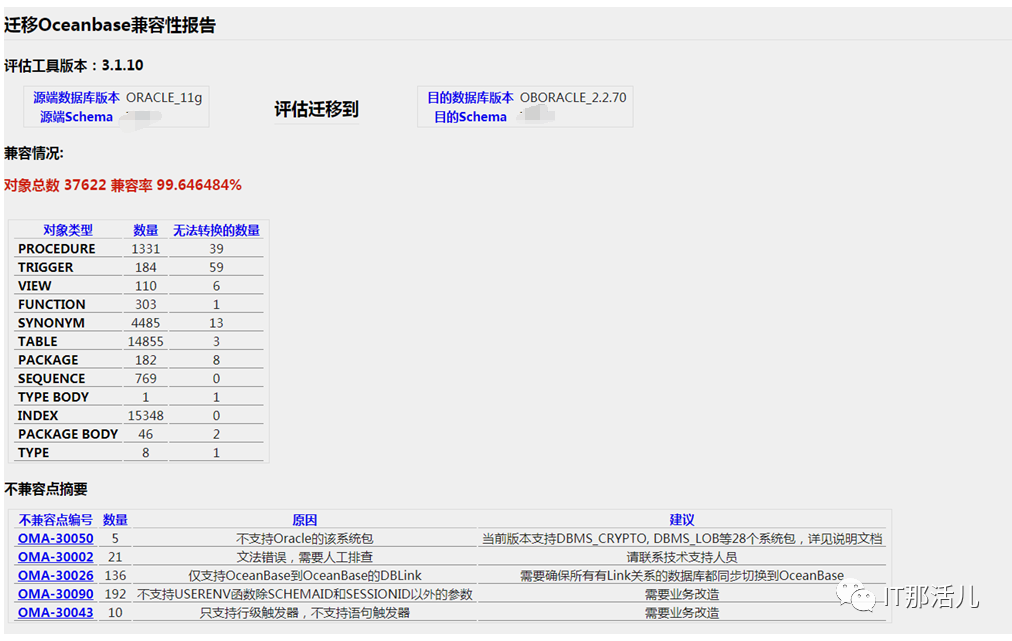Click the SYNONYM unconvertible count 13
Screen dimensions: 1012x641
tap(216, 323)
